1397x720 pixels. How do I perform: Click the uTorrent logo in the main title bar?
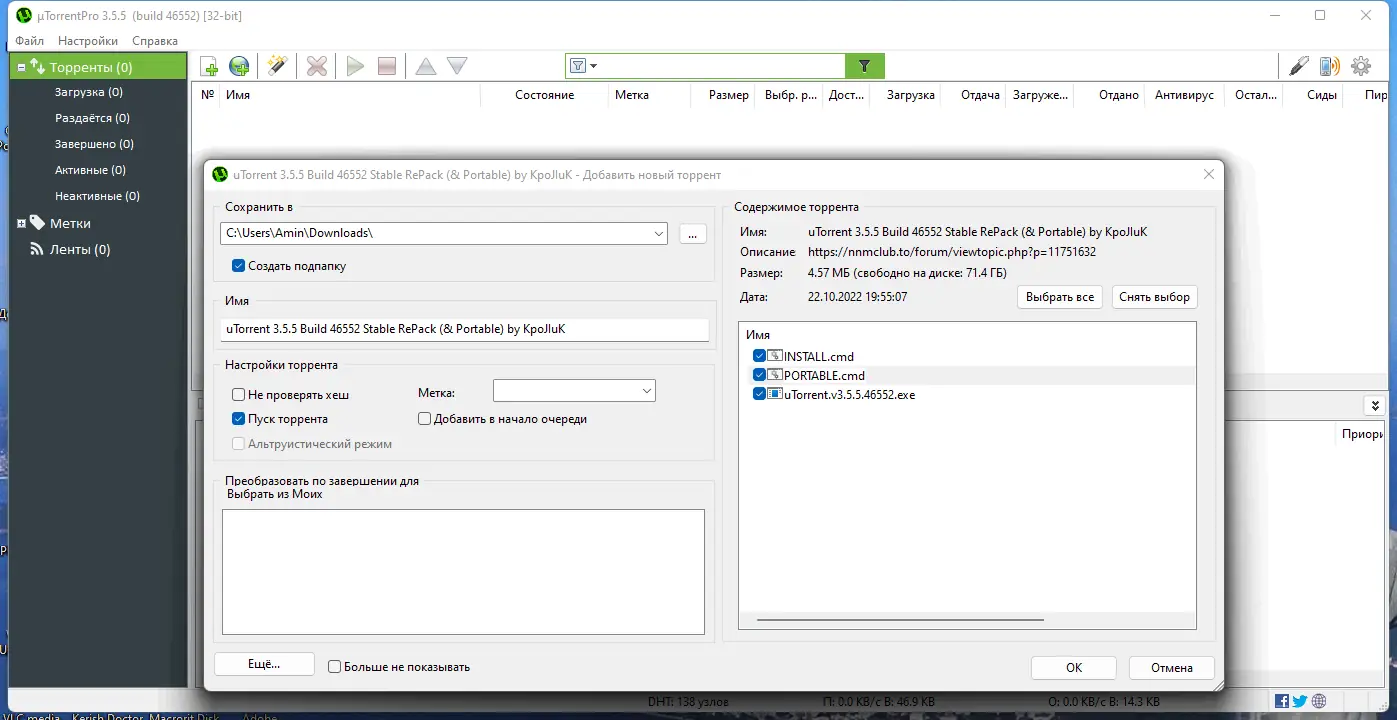(x=24, y=15)
